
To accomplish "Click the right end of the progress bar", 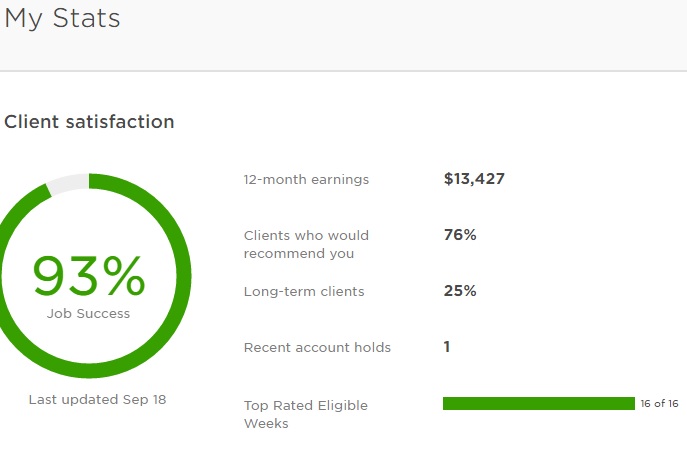I will pyautogui.click(x=631, y=404).
